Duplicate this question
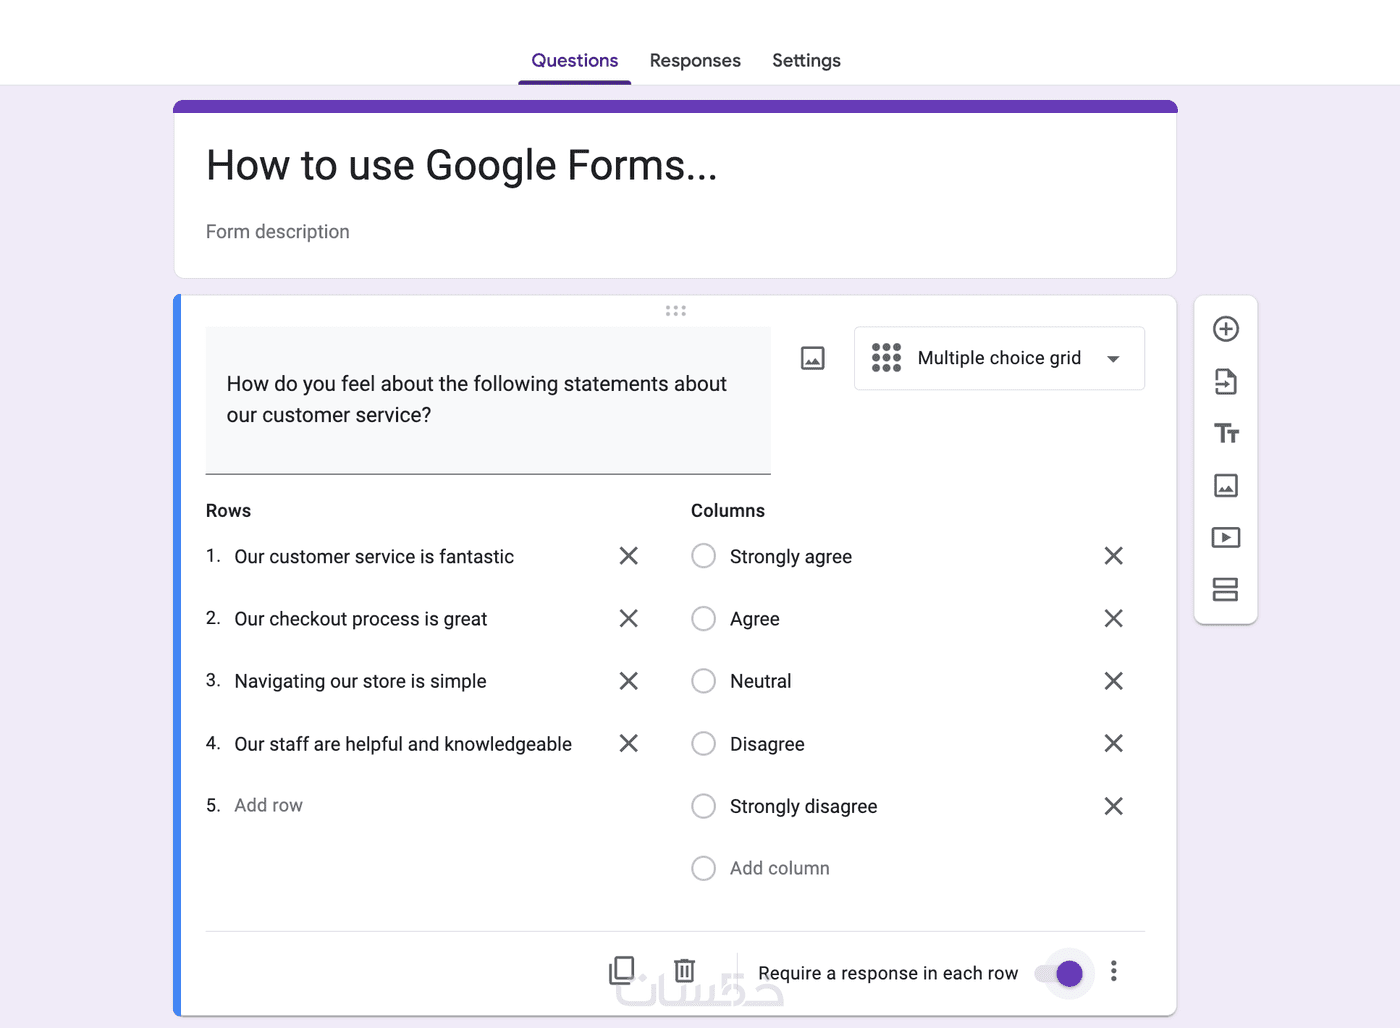 point(622,970)
